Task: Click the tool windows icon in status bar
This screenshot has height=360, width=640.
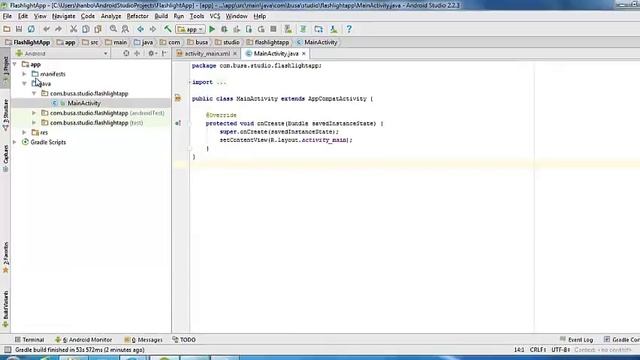Action: point(7,350)
